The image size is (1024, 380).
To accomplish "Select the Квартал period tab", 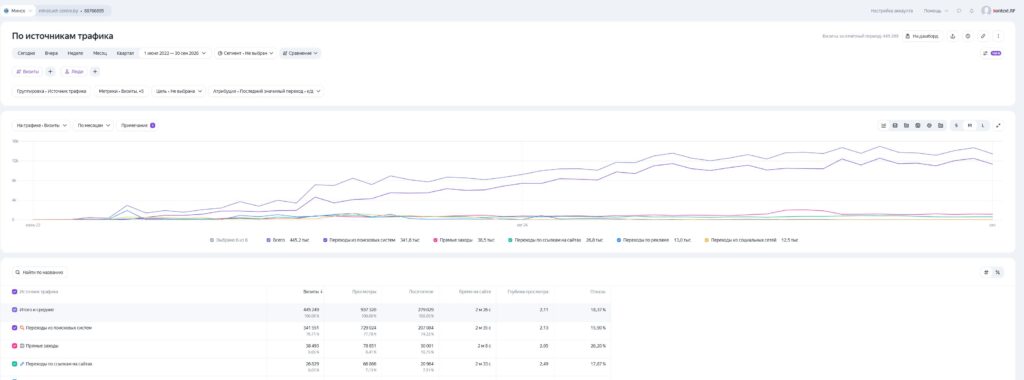I will (x=125, y=54).
